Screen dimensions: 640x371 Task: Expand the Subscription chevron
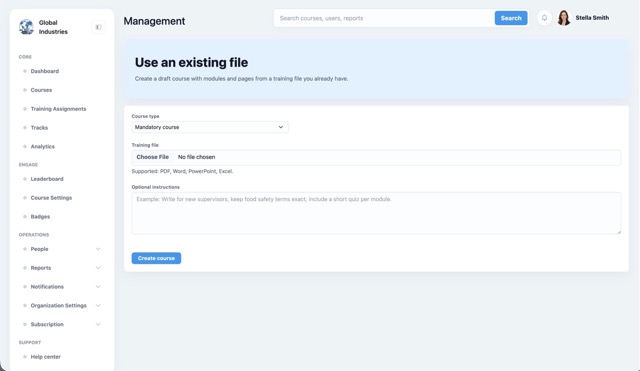[98, 324]
